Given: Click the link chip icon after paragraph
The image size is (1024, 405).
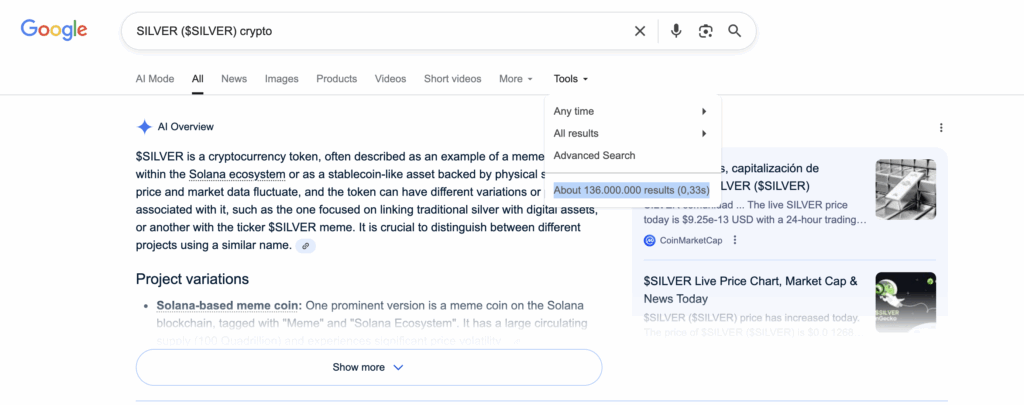Looking at the screenshot, I should 305,246.
